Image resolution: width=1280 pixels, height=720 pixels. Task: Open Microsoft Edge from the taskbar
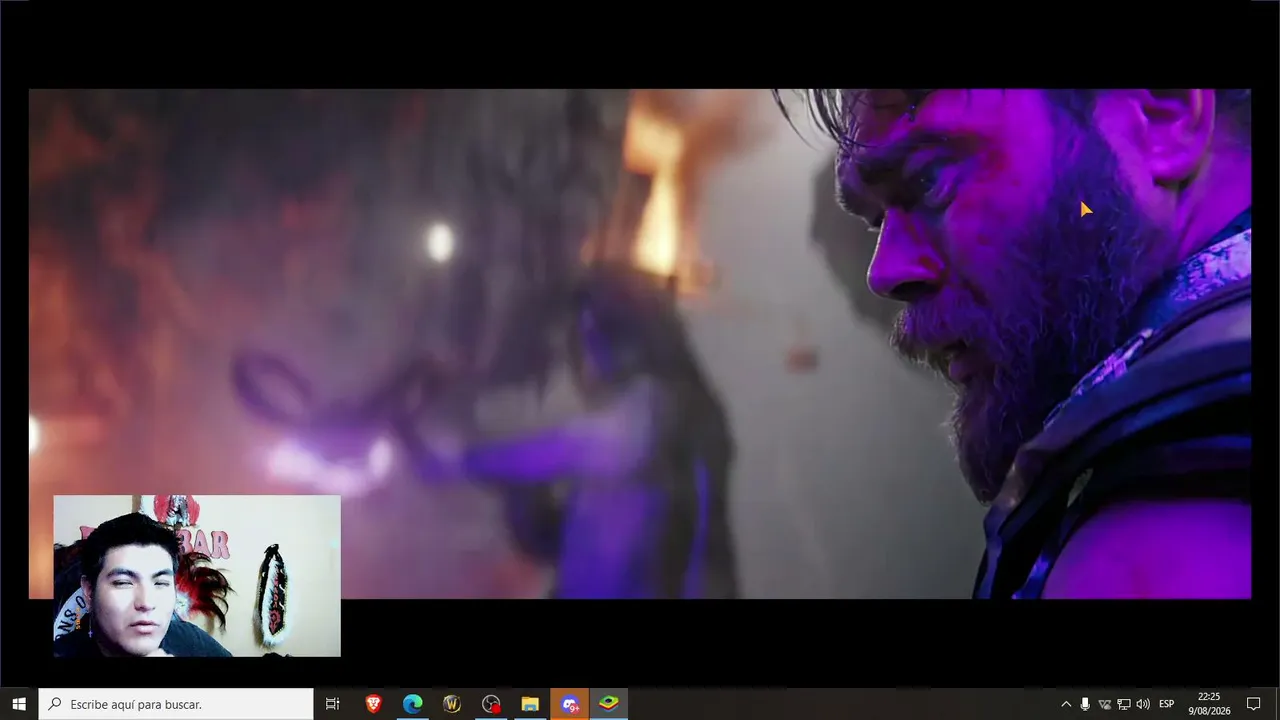(x=412, y=704)
